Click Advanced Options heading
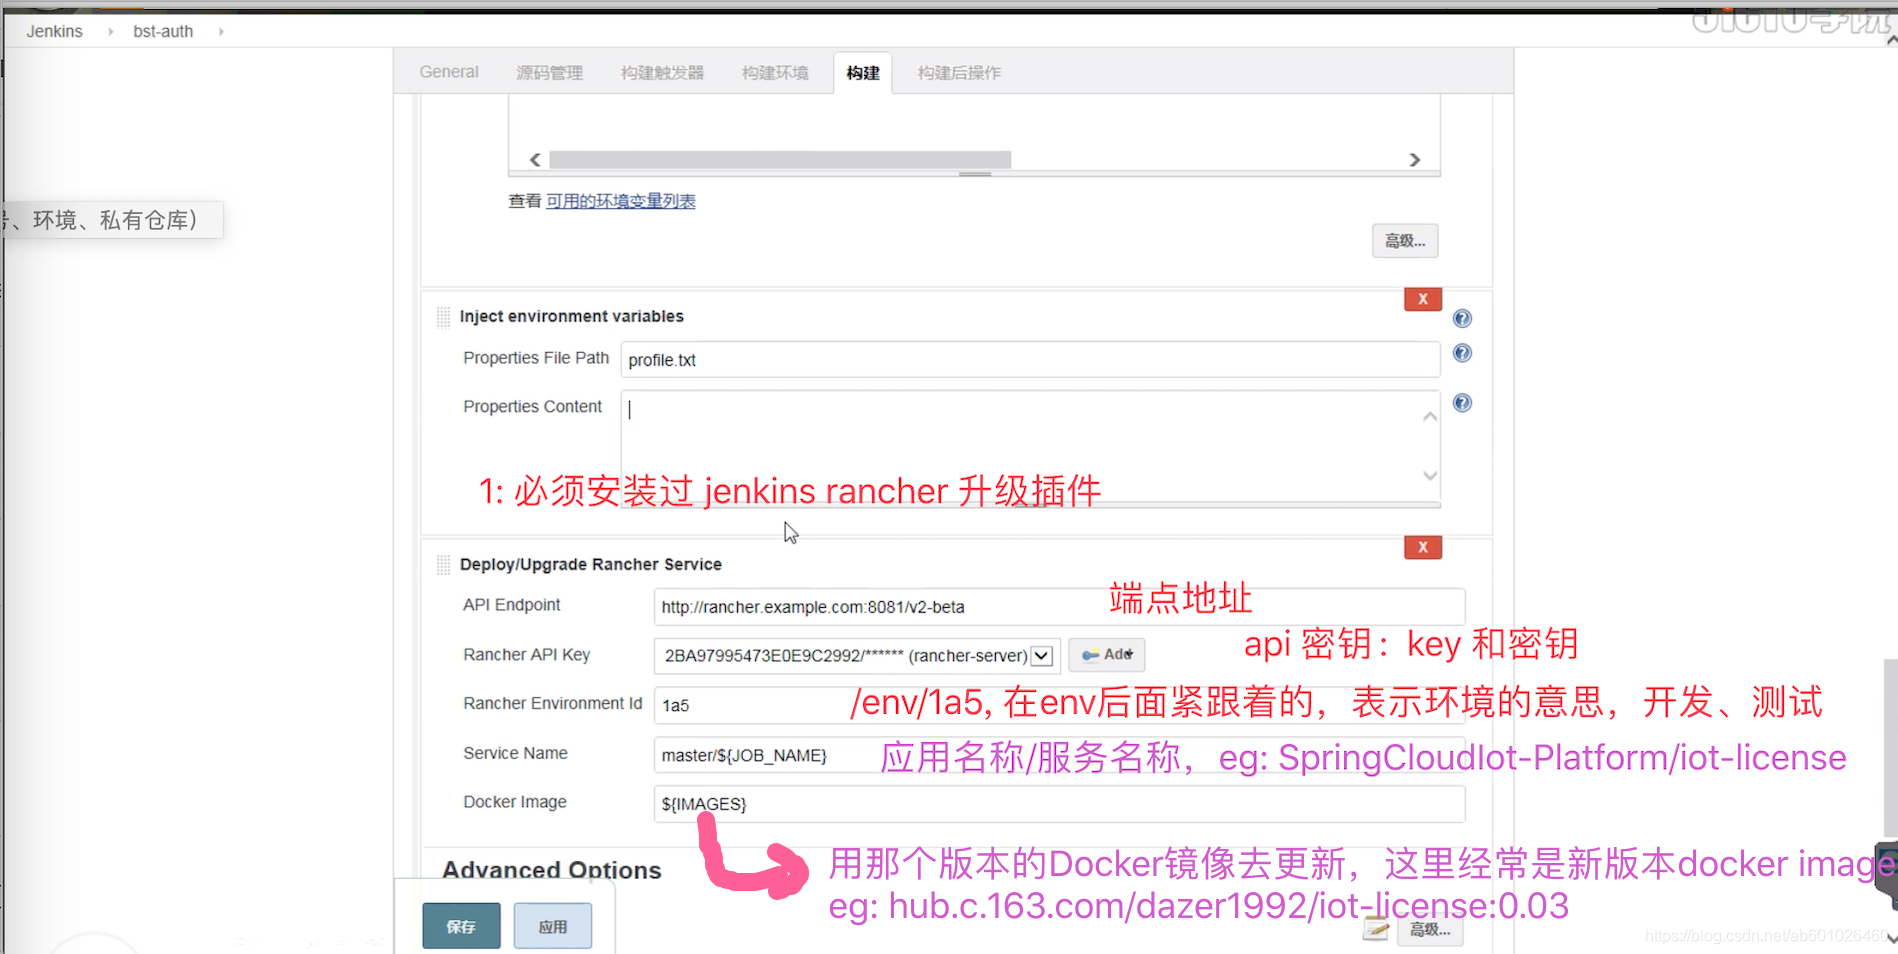 tap(552, 870)
